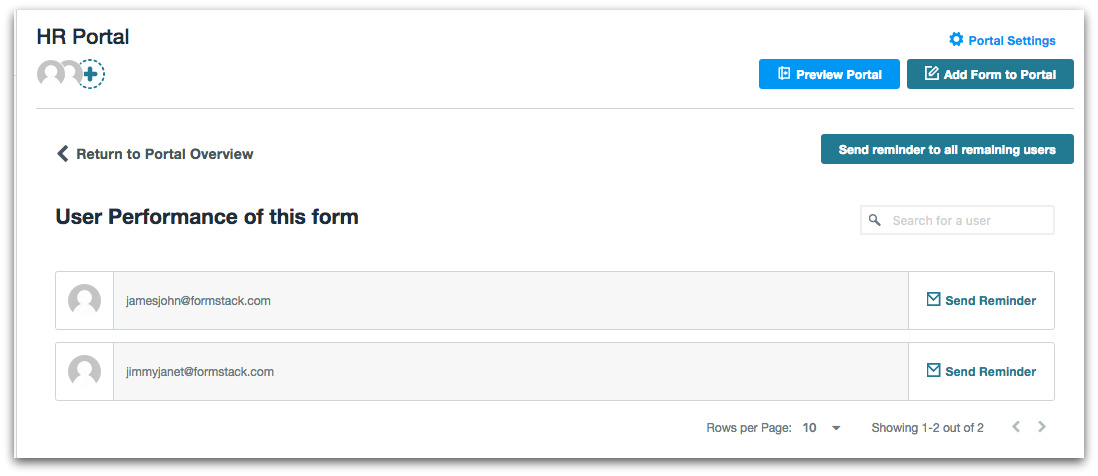
Task: Click jamesjohn's avatar icon
Action: (84, 300)
